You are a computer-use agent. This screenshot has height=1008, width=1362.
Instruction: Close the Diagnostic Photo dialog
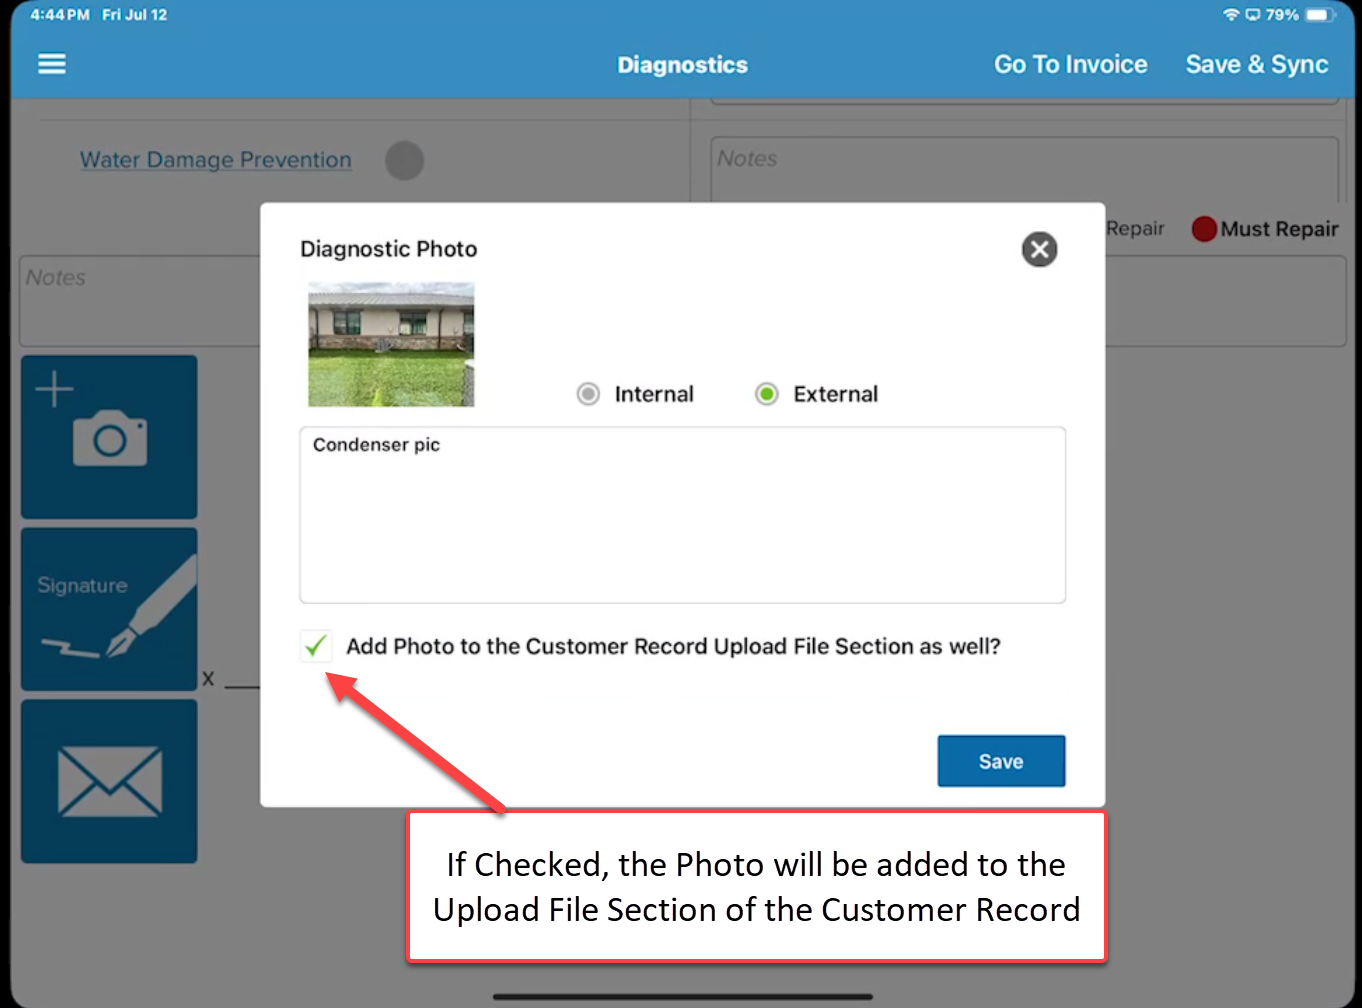(1039, 249)
